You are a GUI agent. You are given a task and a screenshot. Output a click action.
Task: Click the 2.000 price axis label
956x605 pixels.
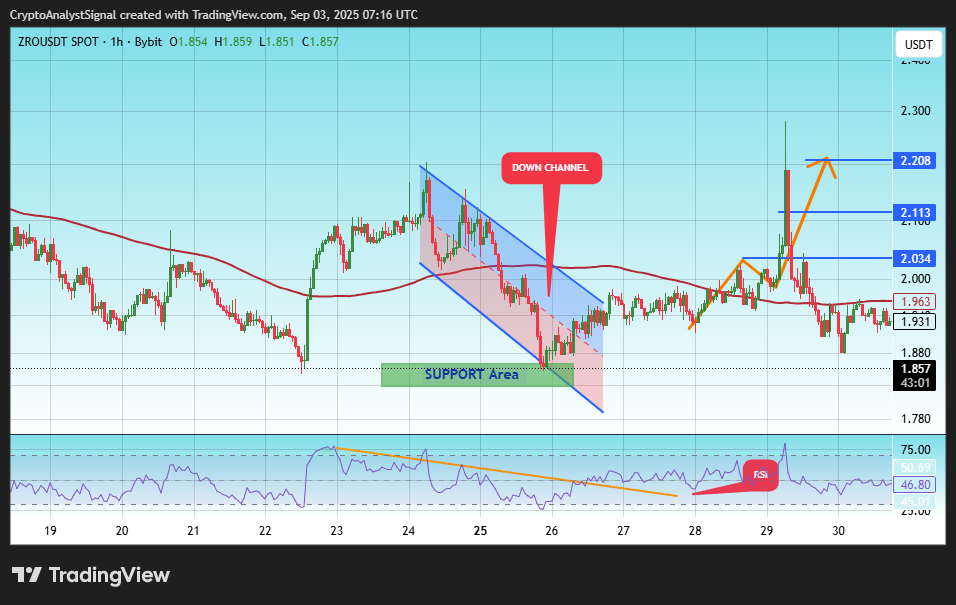[x=916, y=279]
